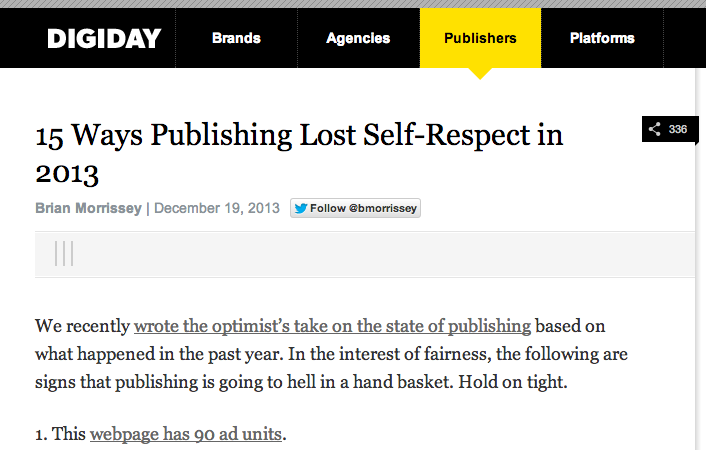Open the optimist's take article link
The width and height of the screenshot is (706, 450).
click(332, 325)
